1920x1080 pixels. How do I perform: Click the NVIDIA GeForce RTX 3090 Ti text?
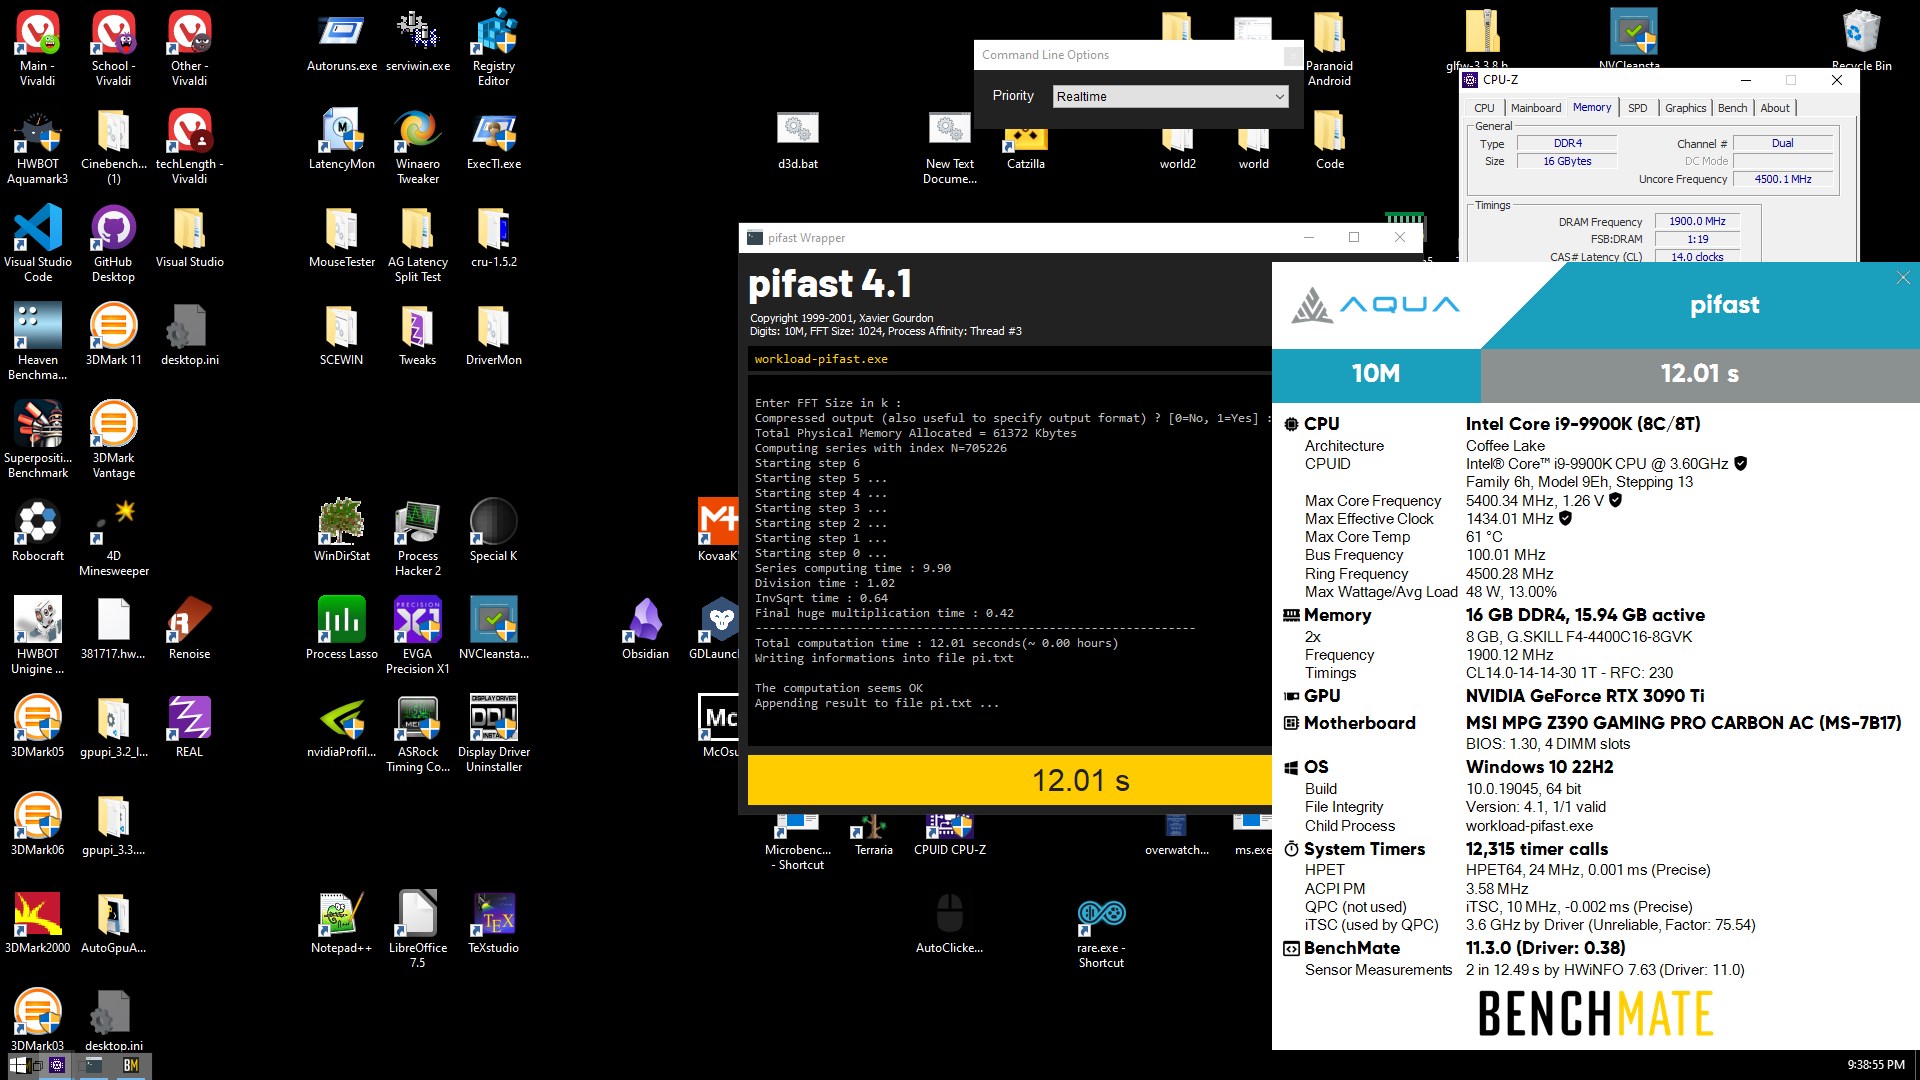pyautogui.click(x=1585, y=696)
